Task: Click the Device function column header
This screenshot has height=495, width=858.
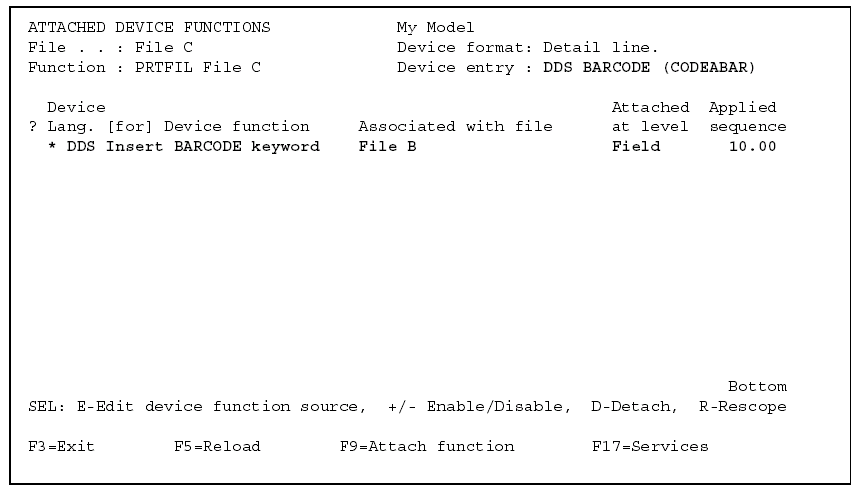Action: (x=237, y=127)
